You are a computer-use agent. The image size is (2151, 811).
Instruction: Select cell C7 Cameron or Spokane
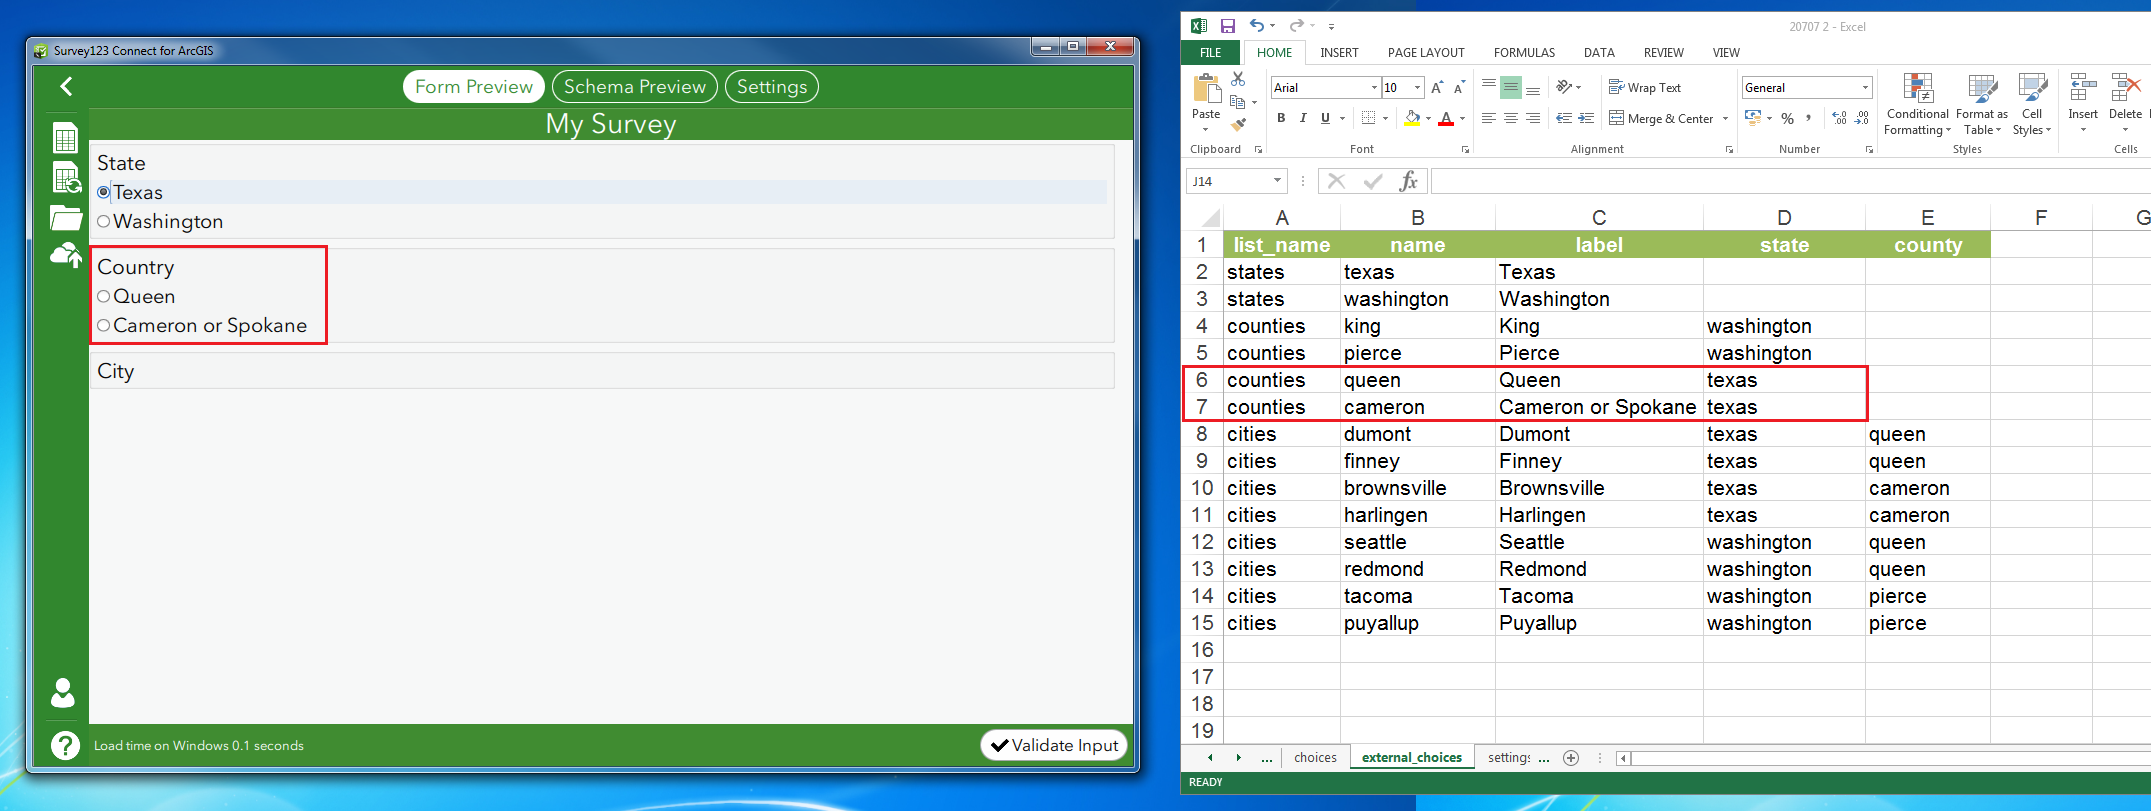pos(1599,407)
